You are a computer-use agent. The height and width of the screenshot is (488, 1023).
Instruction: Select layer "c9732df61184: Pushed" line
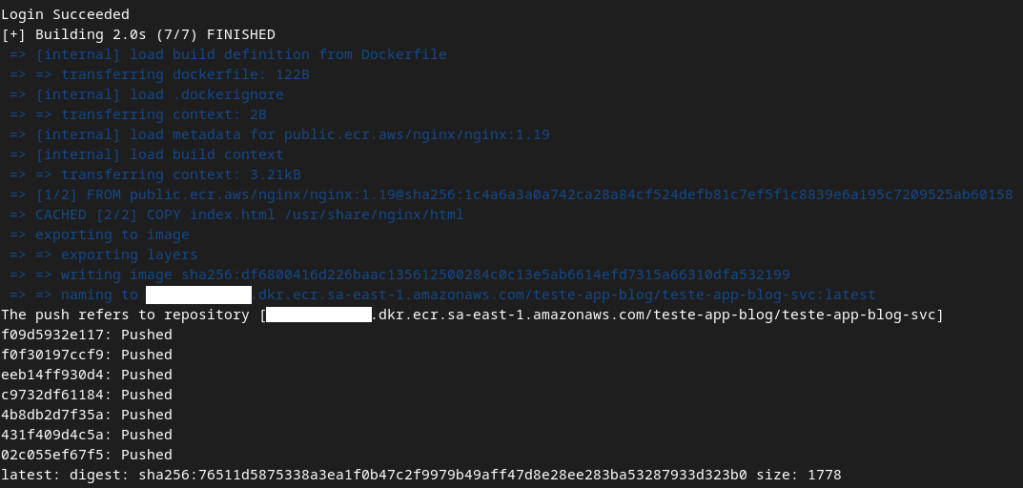[x=86, y=394]
